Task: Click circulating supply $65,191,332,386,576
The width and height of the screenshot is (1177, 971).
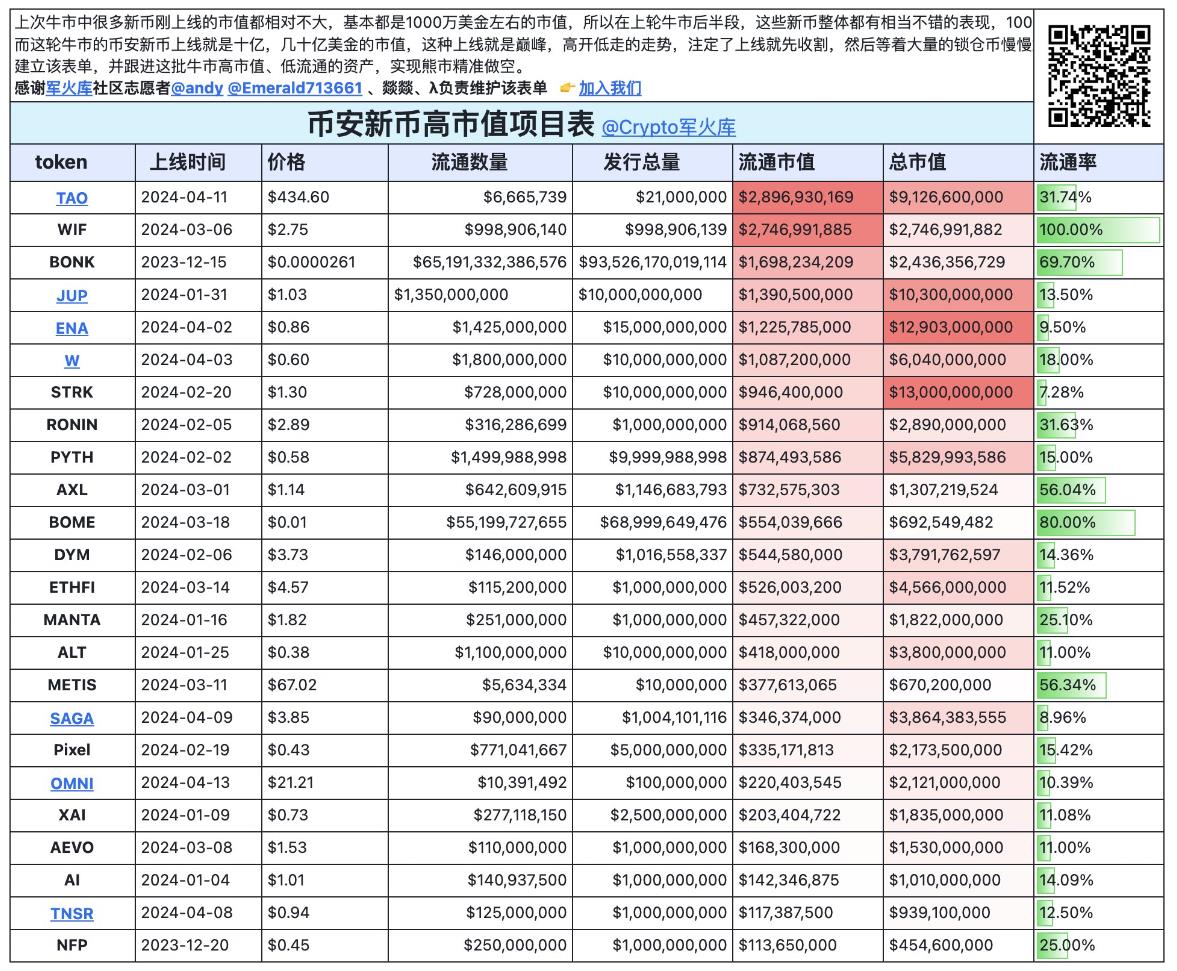Action: click(480, 262)
